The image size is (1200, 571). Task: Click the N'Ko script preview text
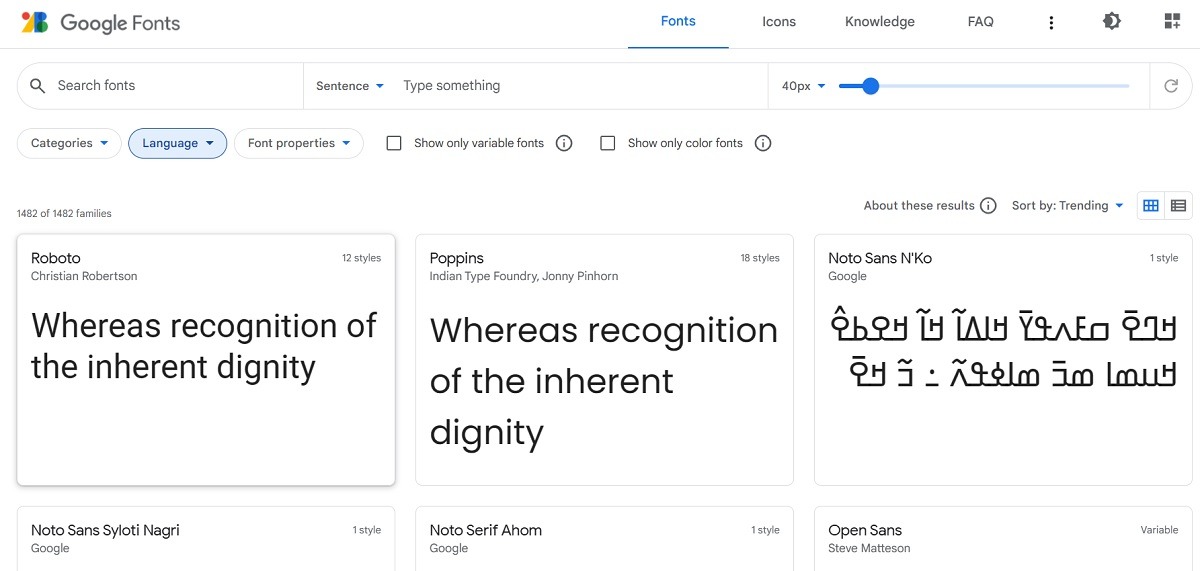(x=1003, y=347)
